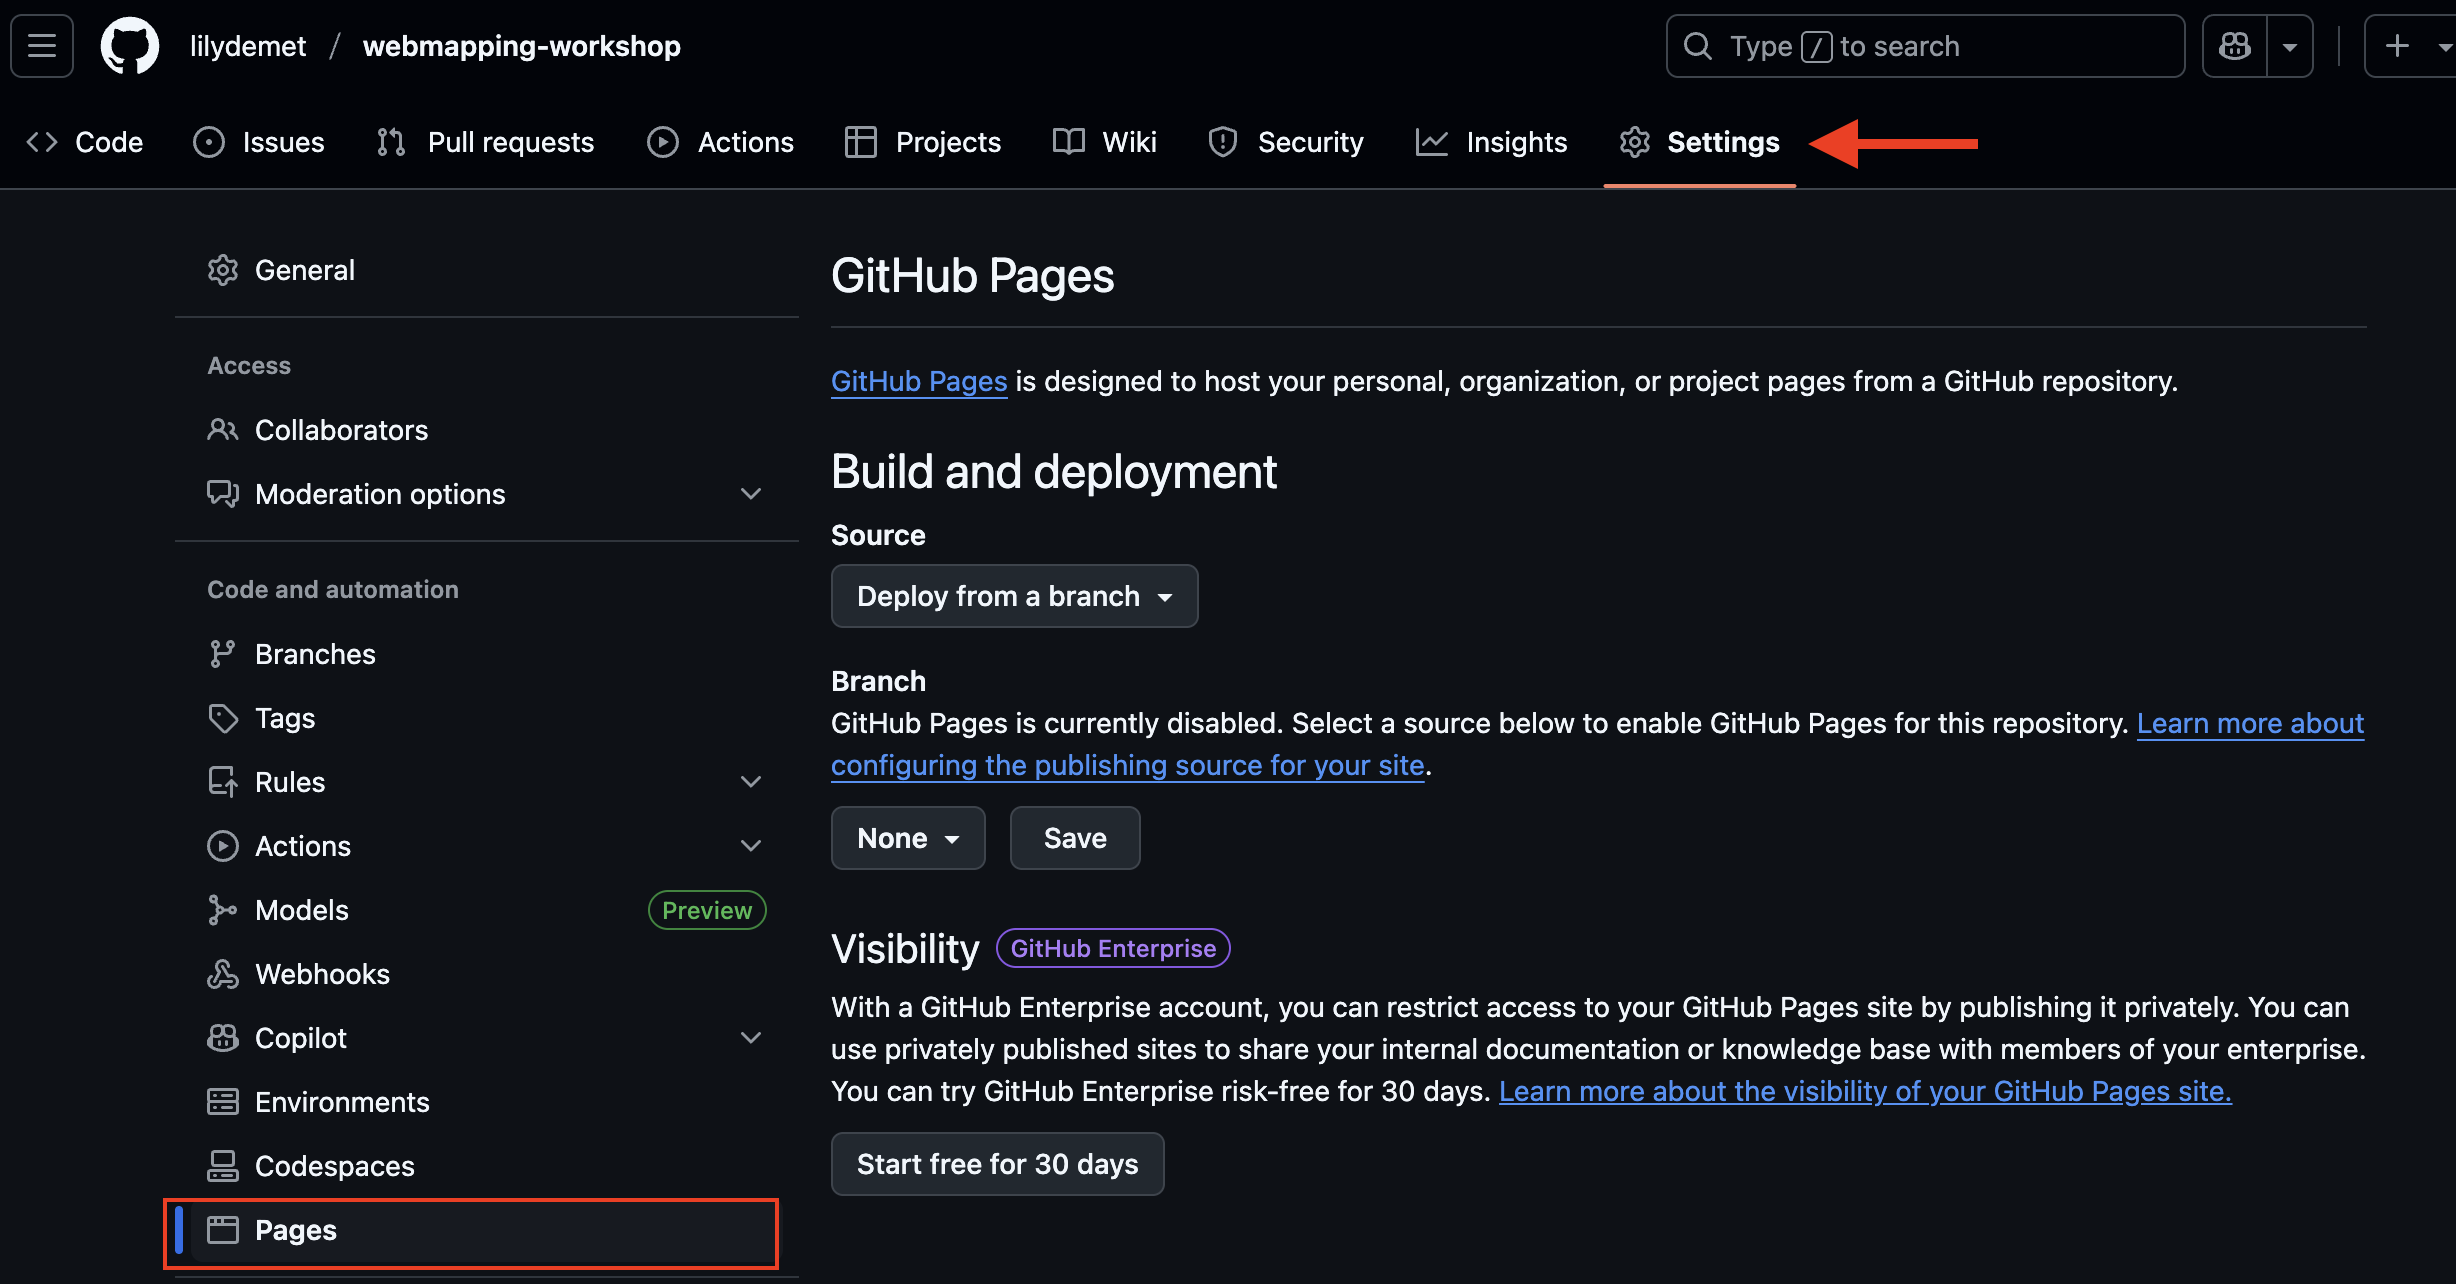
Task: Click the General sidebar gear icon
Action: 223,270
